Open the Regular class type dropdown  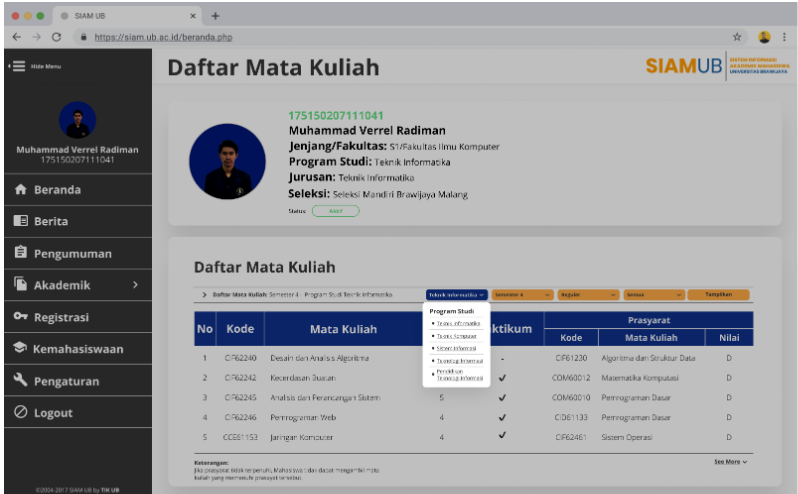coord(587,295)
